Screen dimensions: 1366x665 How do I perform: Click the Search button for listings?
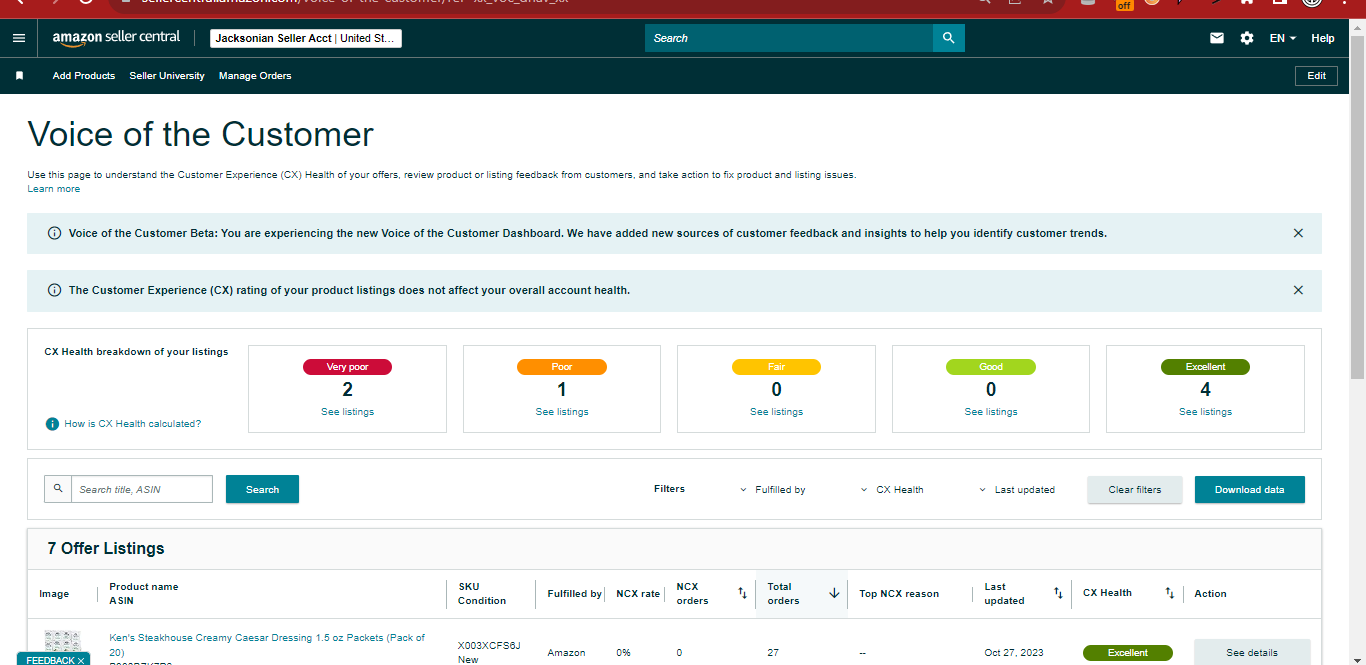(x=262, y=489)
